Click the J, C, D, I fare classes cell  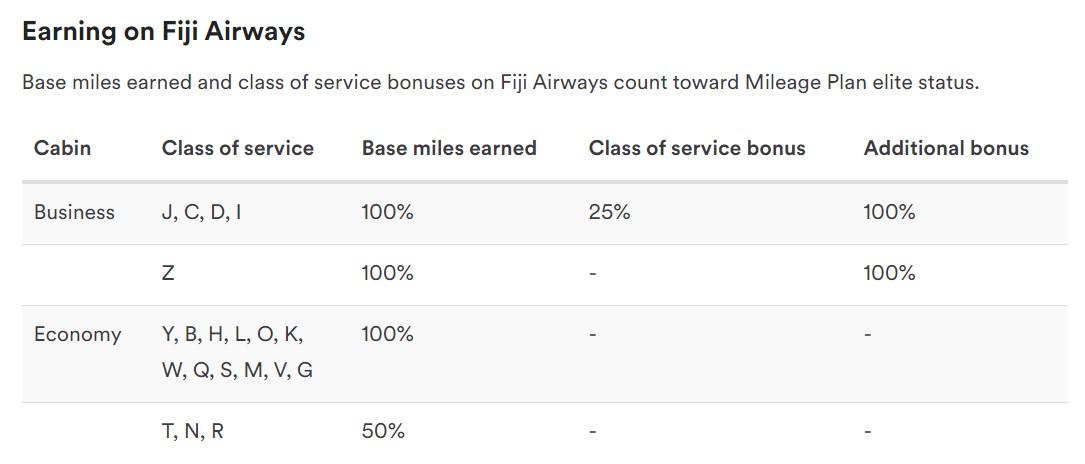click(x=201, y=212)
